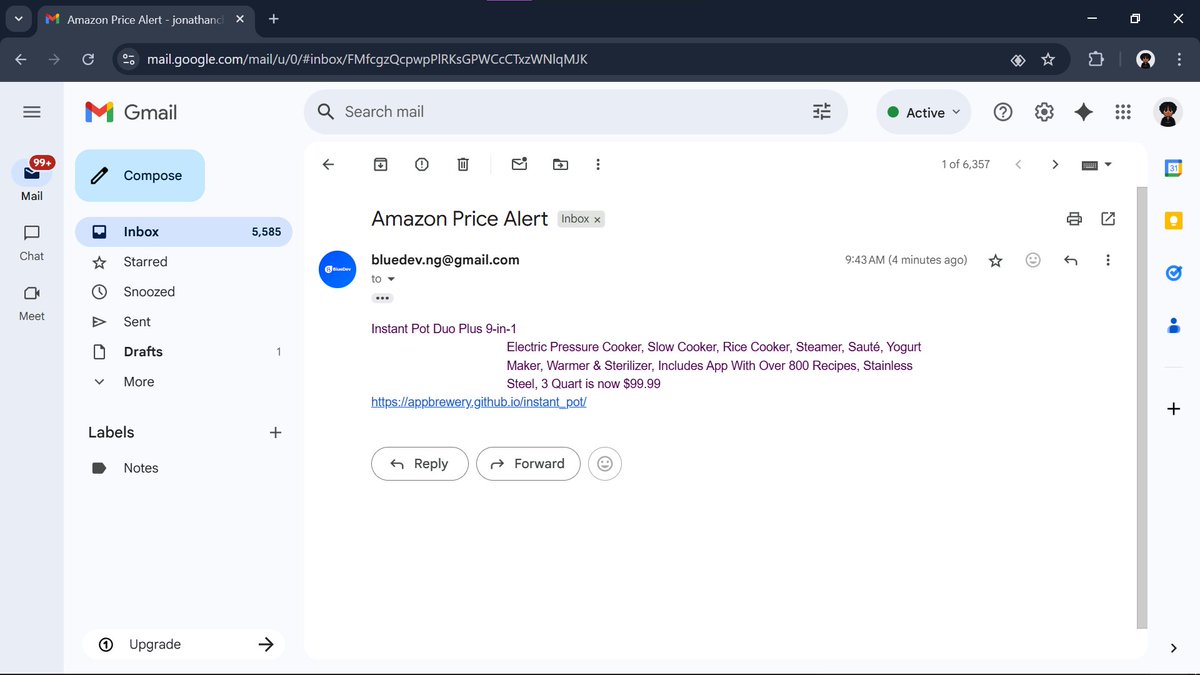Open Google Calendar side panel
The width and height of the screenshot is (1200, 675).
point(1174,168)
